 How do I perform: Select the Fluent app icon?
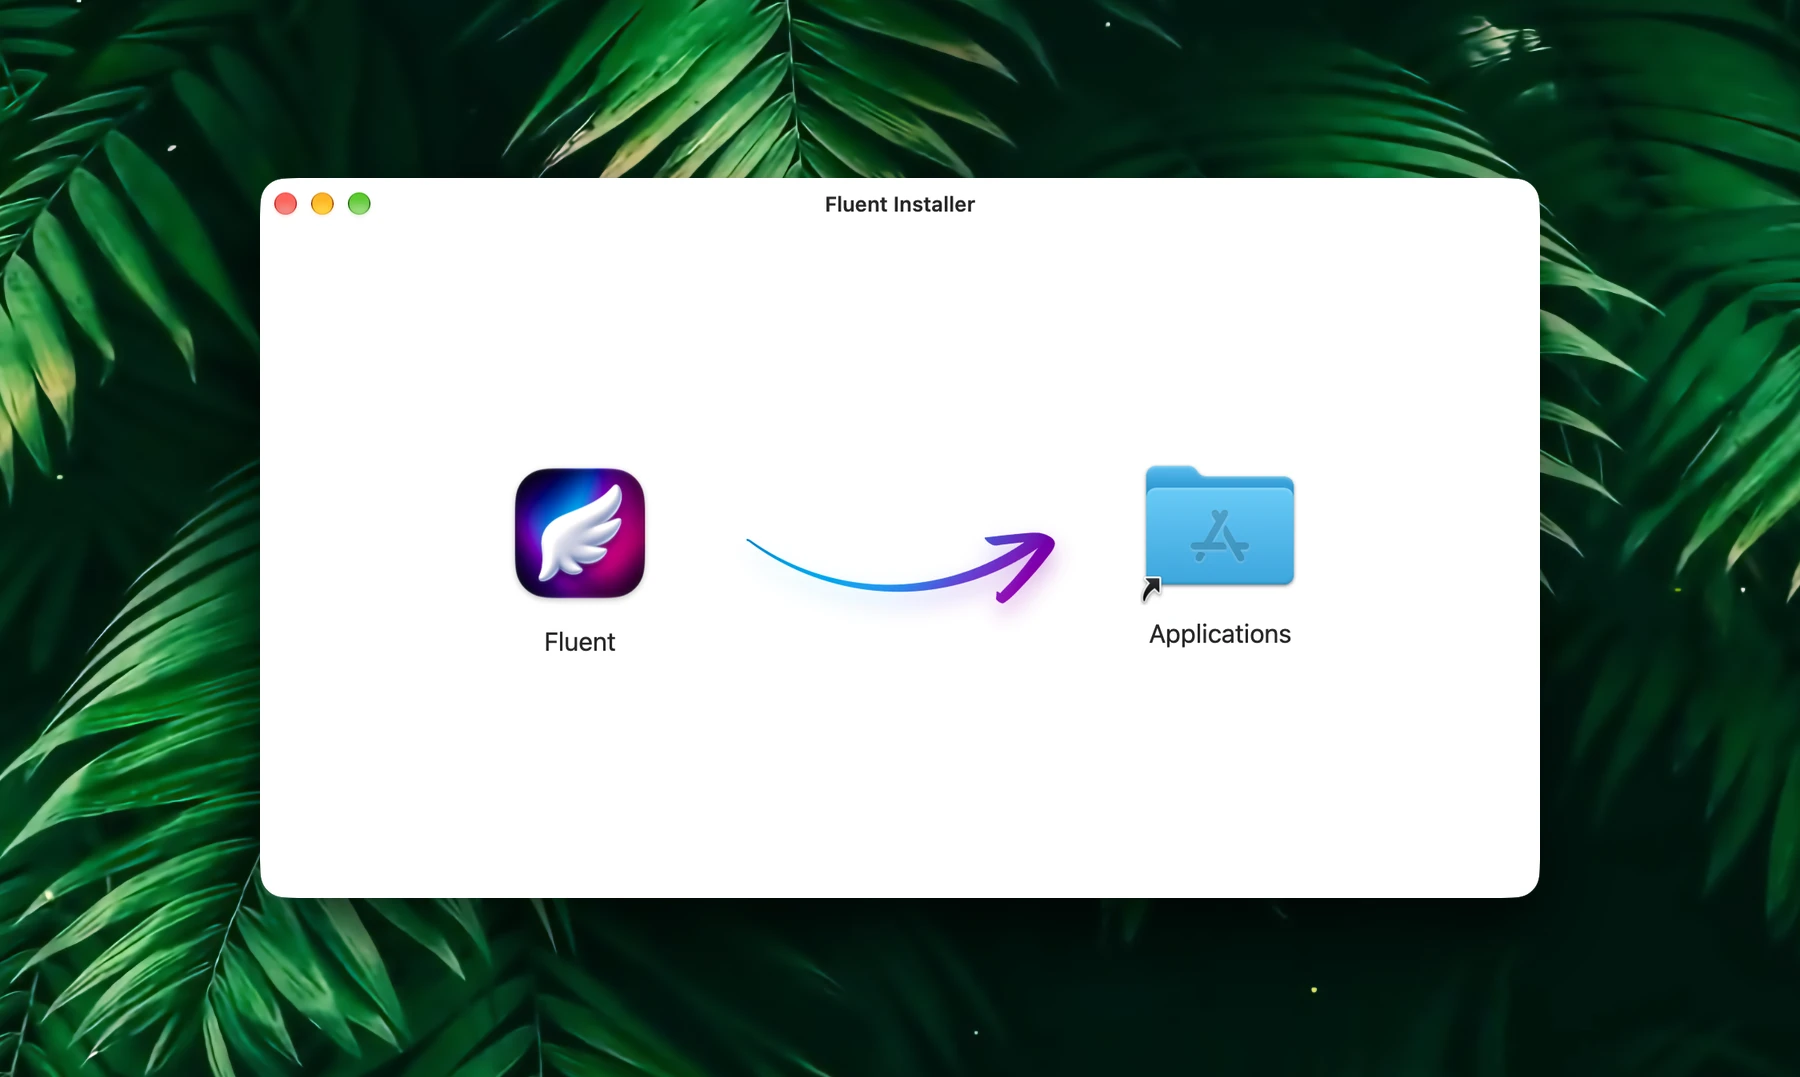(x=580, y=533)
